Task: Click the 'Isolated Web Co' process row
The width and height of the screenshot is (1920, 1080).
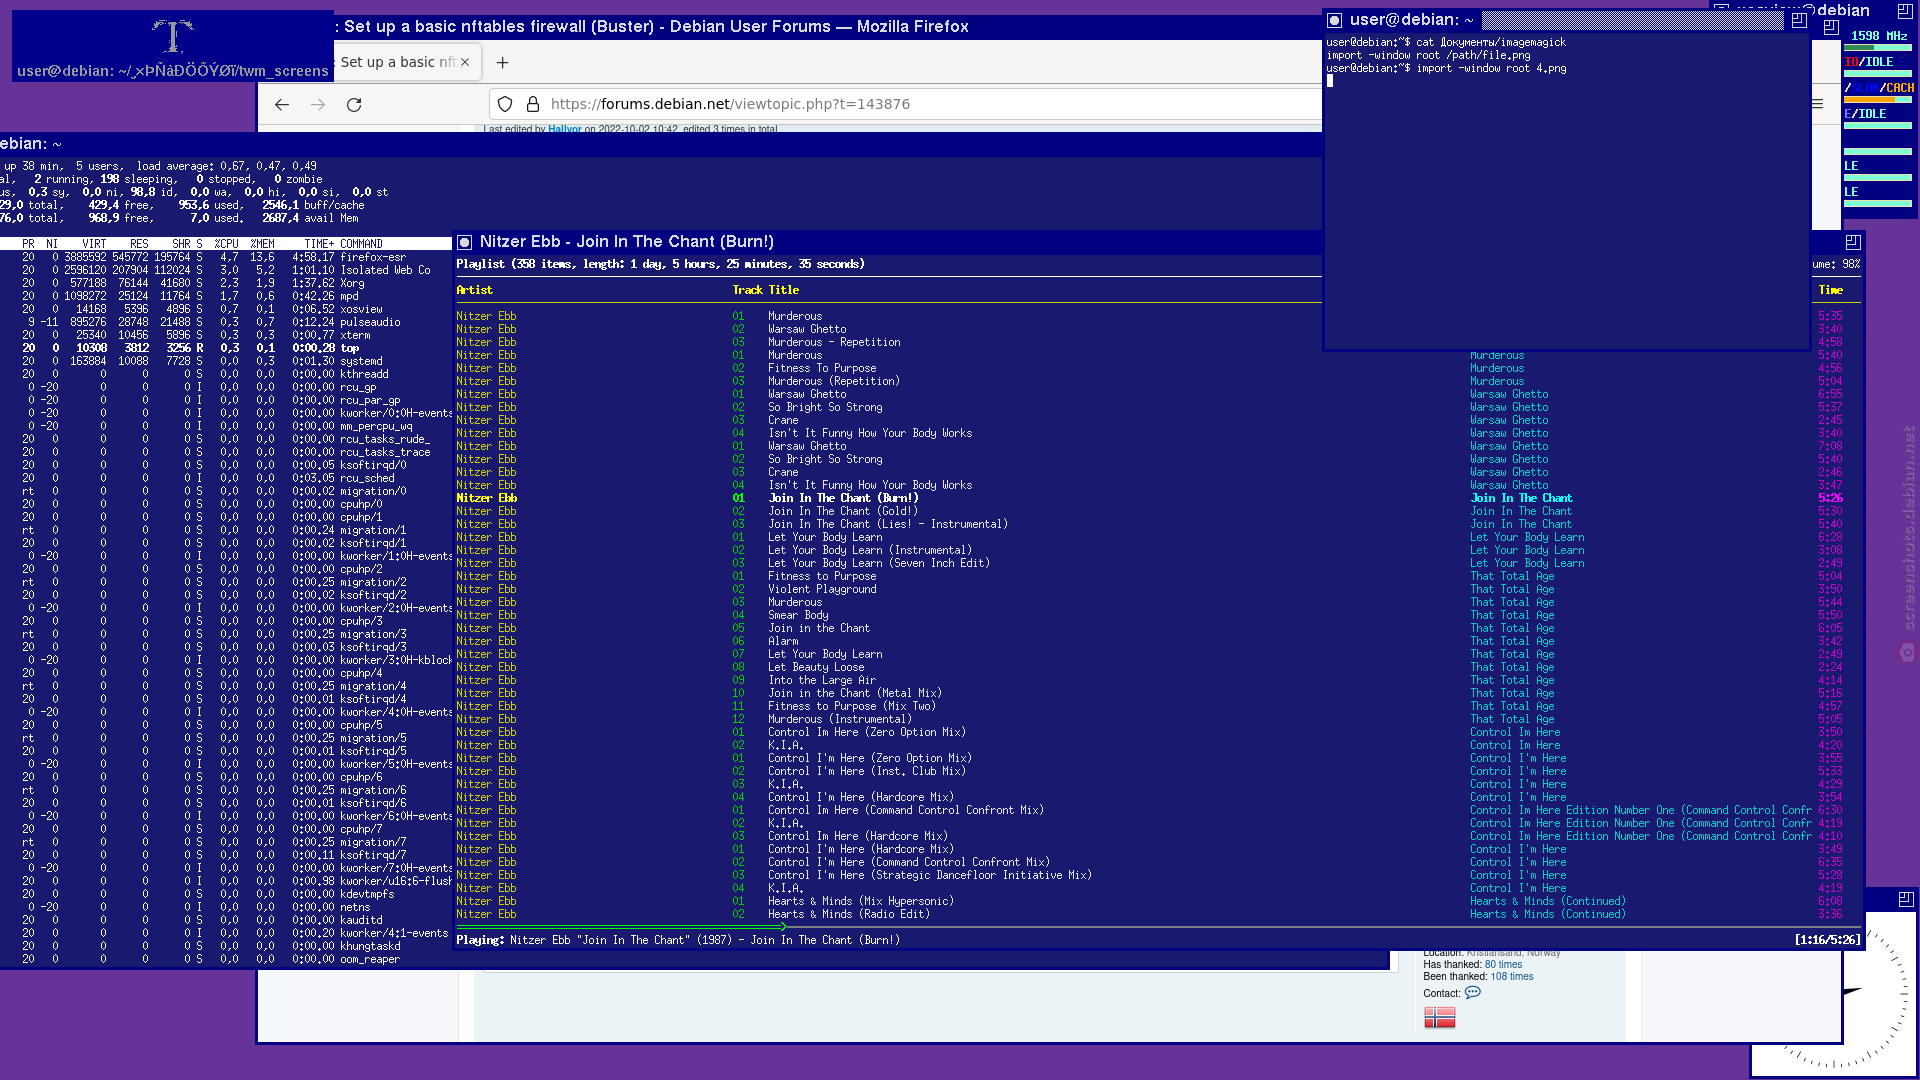Action: pos(226,270)
